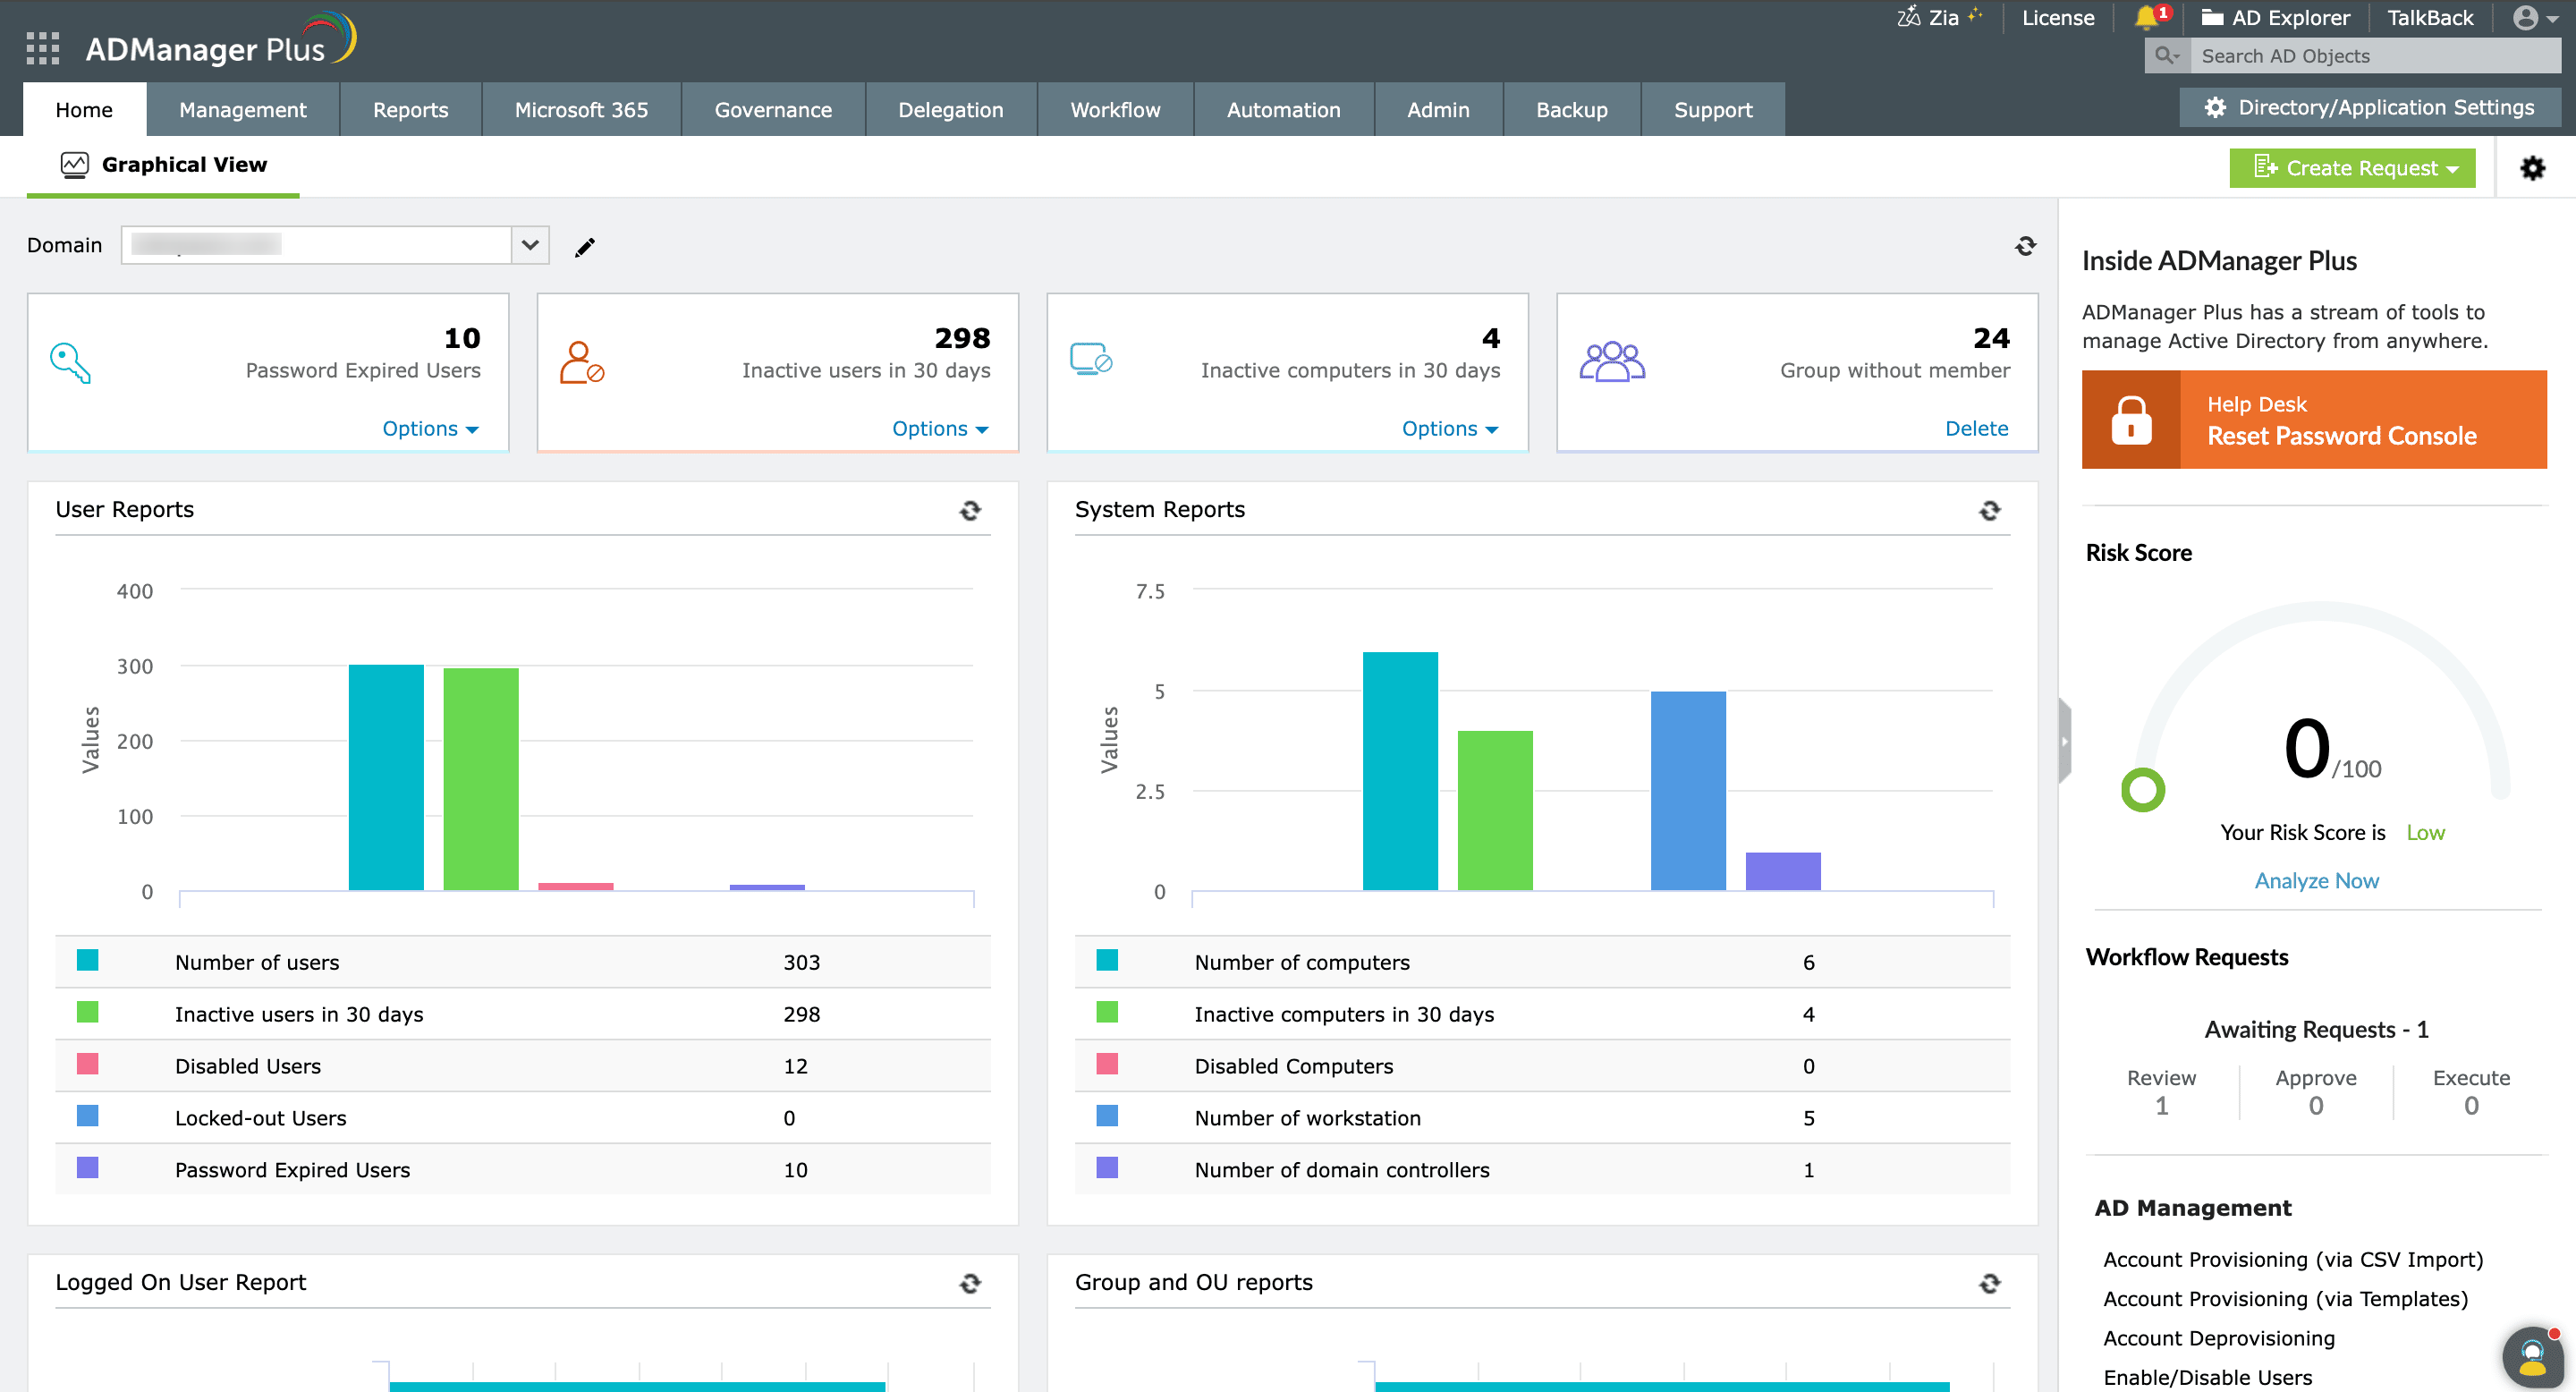Open the Delegation tab
The image size is (2576, 1392).
951,110
